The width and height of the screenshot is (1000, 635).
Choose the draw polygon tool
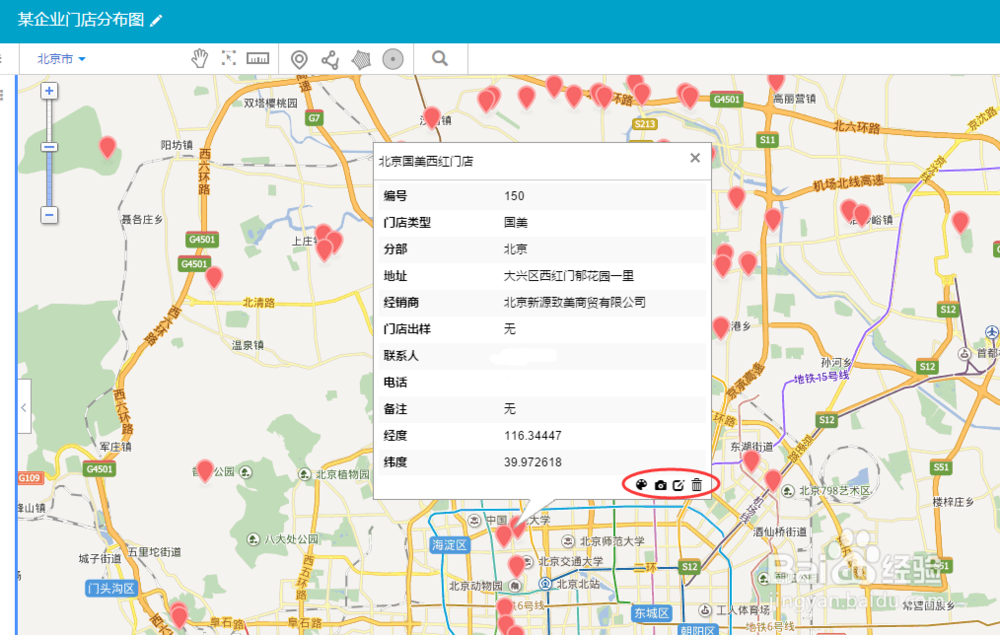pos(361,59)
